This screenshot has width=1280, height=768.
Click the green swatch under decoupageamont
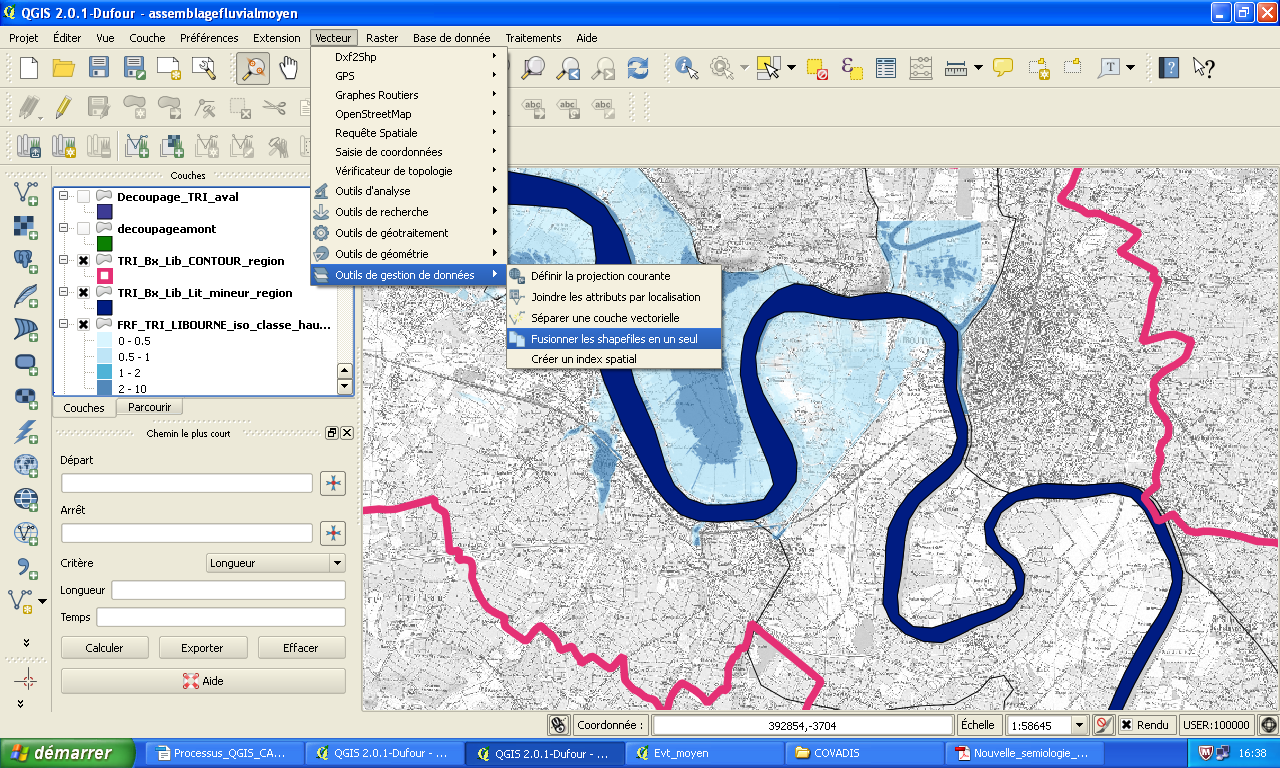click(x=105, y=244)
